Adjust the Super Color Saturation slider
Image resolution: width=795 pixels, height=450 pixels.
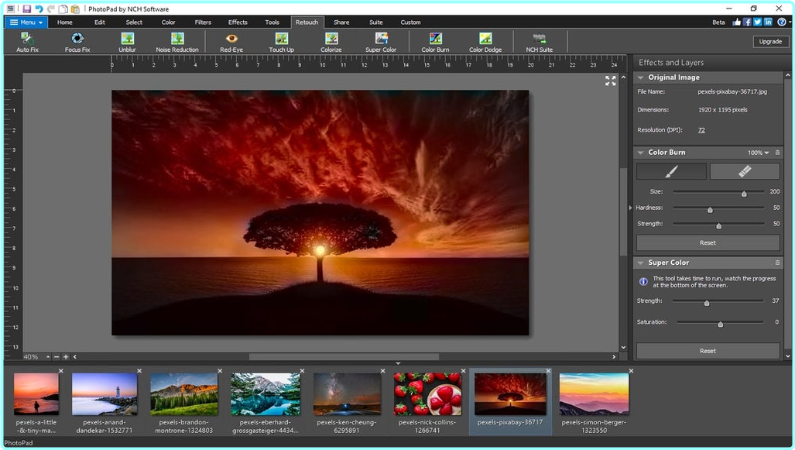point(720,322)
